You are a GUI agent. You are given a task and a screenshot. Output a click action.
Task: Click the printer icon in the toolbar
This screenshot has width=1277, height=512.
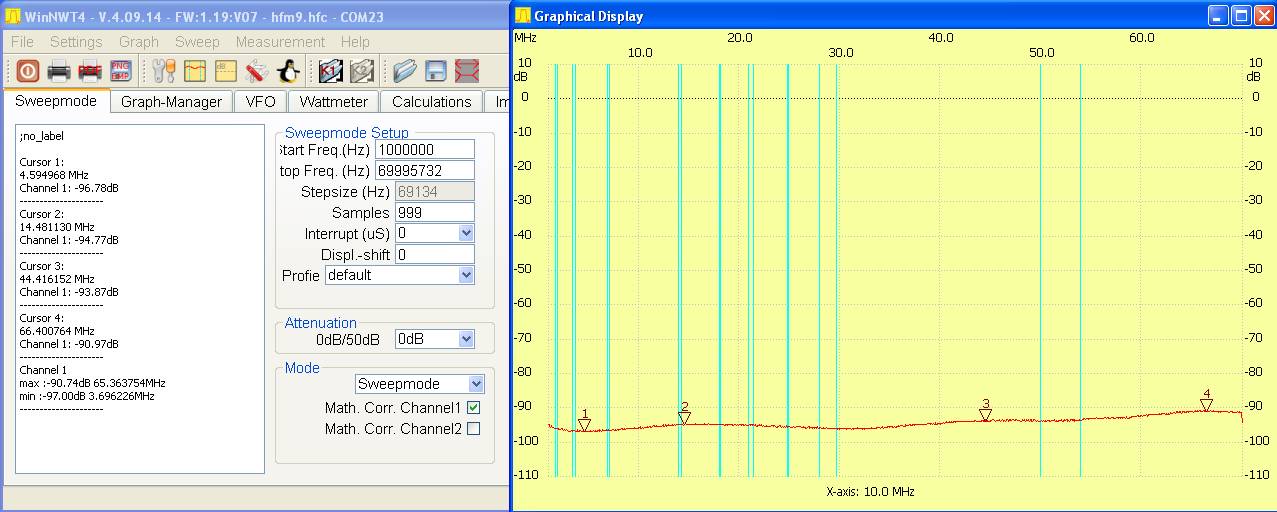click(59, 71)
